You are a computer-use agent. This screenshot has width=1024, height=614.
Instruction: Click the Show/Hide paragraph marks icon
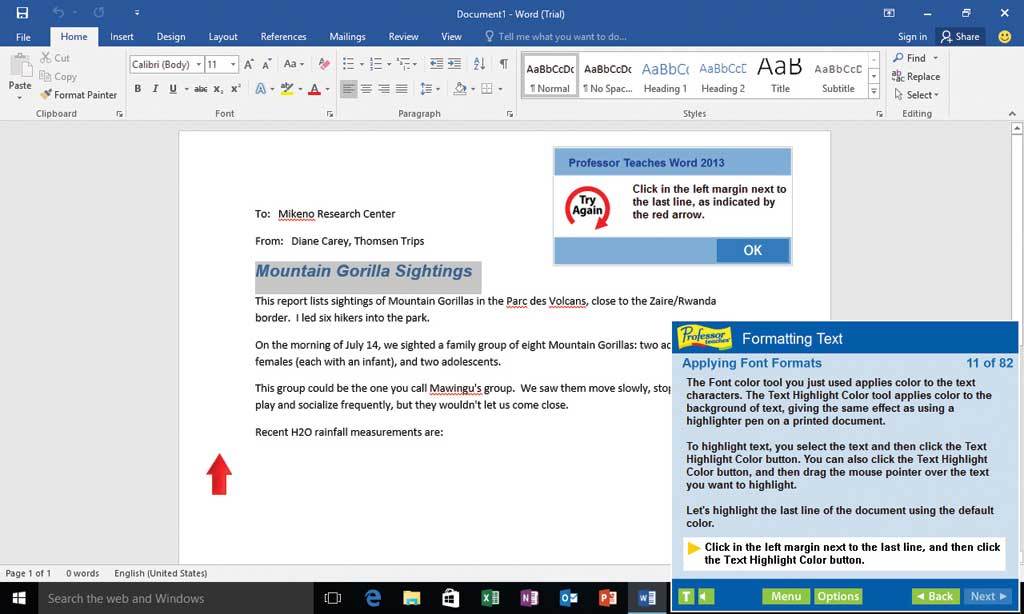[x=503, y=65]
